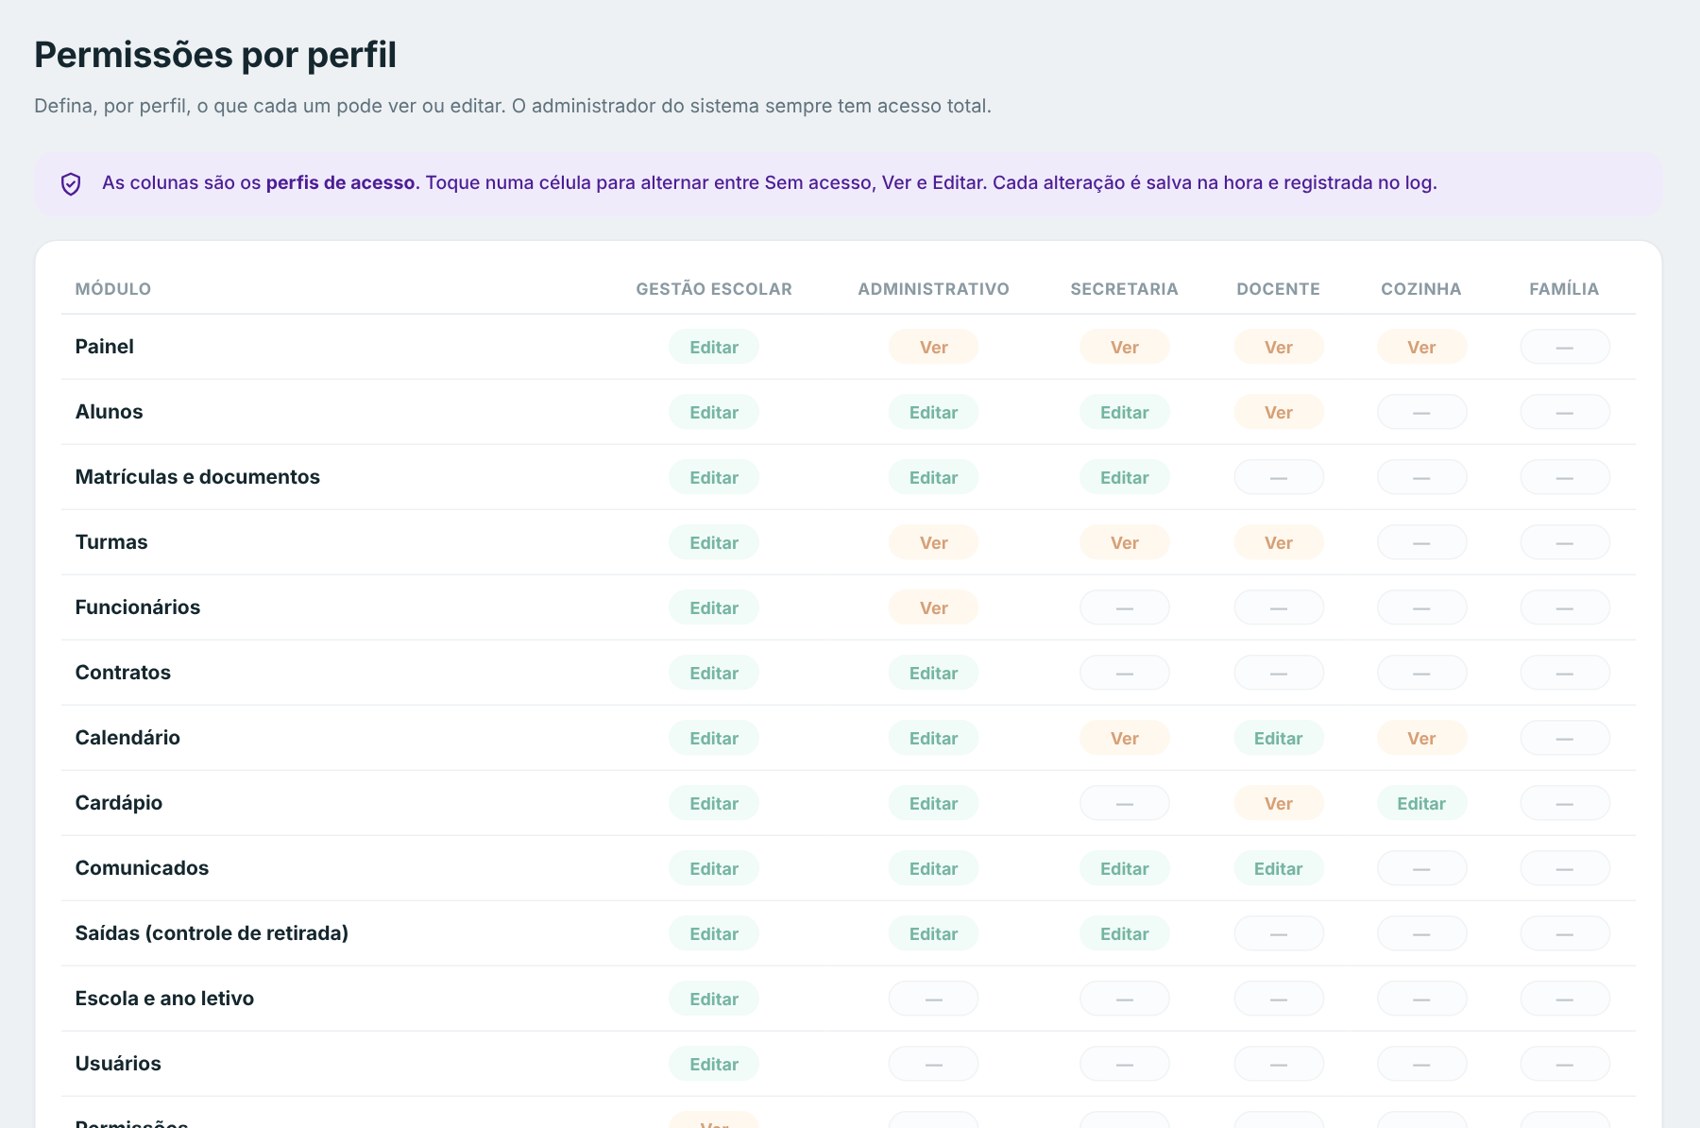Select the Matrículas e documentos row label
Screen dimensions: 1700x1128
pos(198,477)
